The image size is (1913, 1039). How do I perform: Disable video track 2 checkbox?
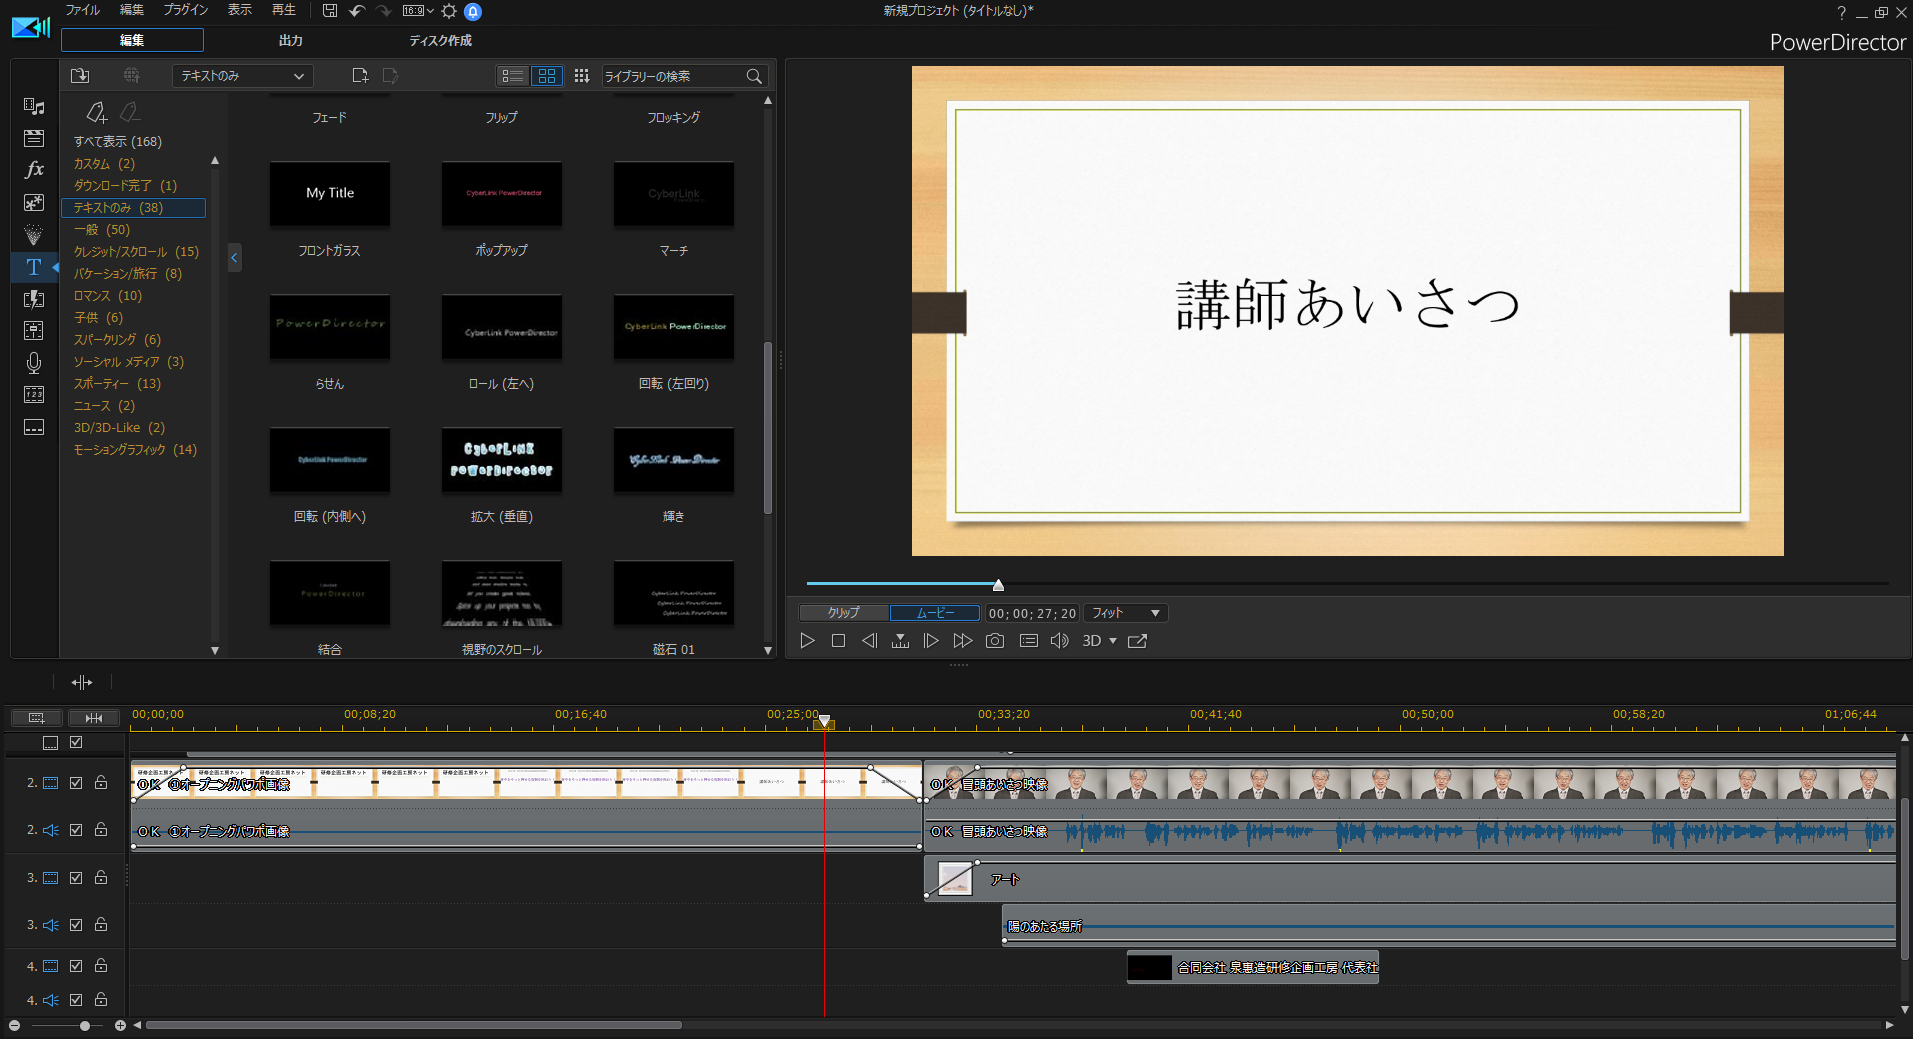76,783
